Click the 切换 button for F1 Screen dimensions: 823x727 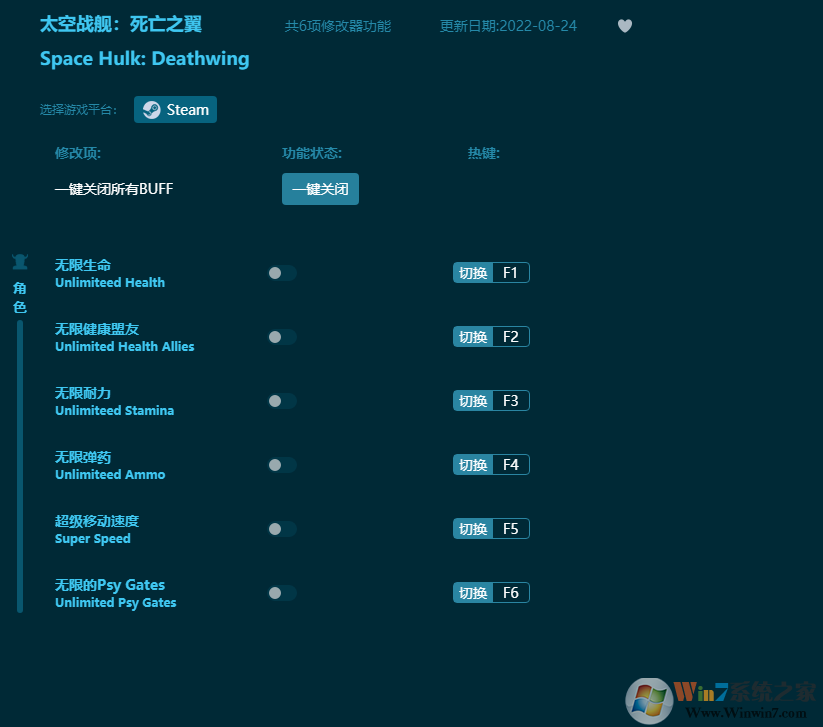(x=473, y=273)
